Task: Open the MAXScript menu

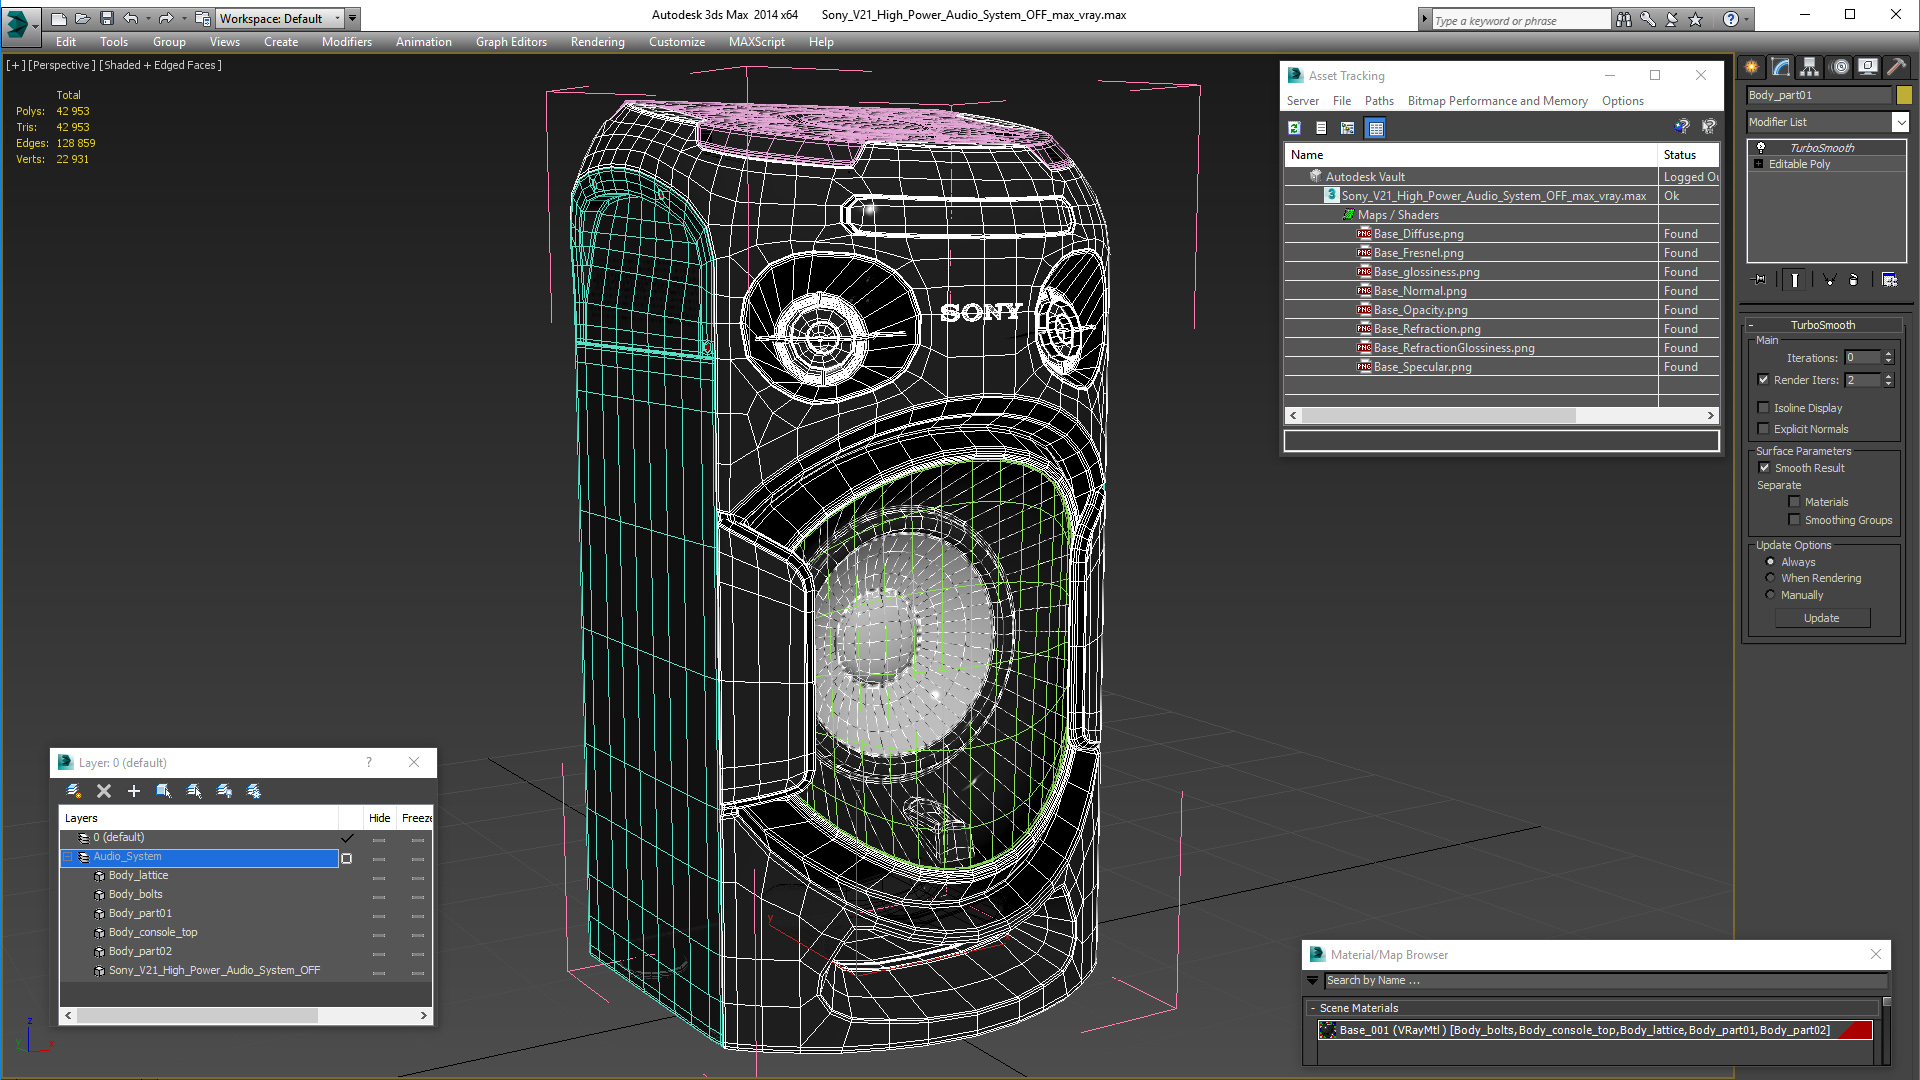Action: [756, 42]
